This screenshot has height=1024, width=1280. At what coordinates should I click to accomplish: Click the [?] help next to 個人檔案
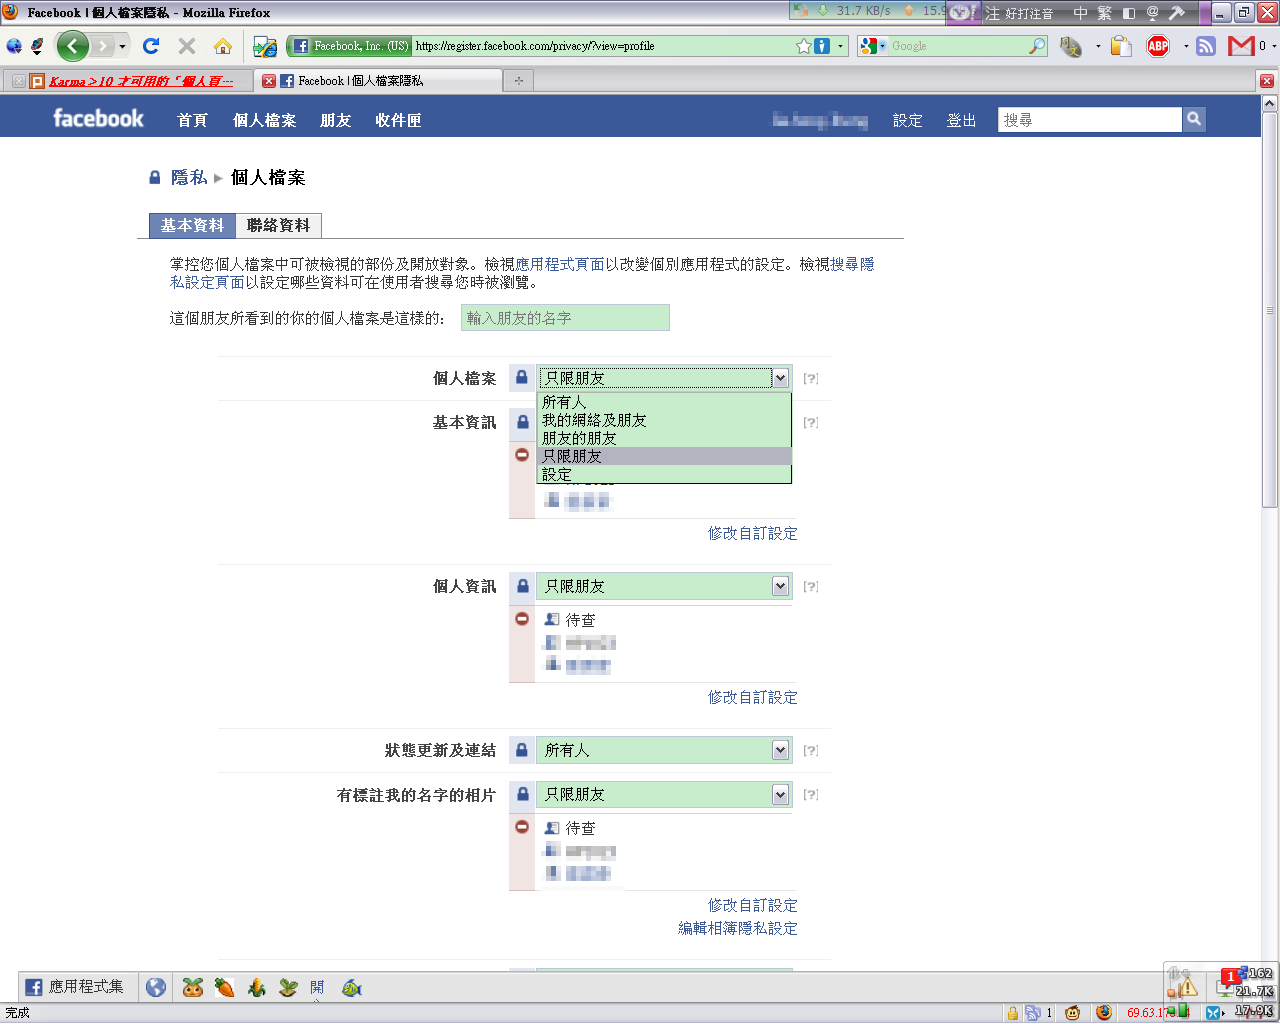[x=811, y=378]
